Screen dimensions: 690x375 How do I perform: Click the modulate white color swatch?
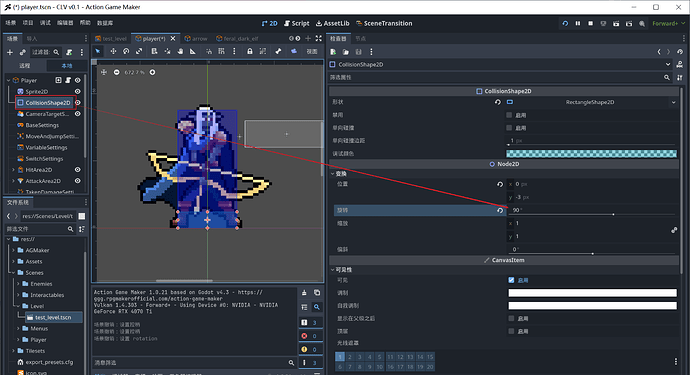point(592,293)
